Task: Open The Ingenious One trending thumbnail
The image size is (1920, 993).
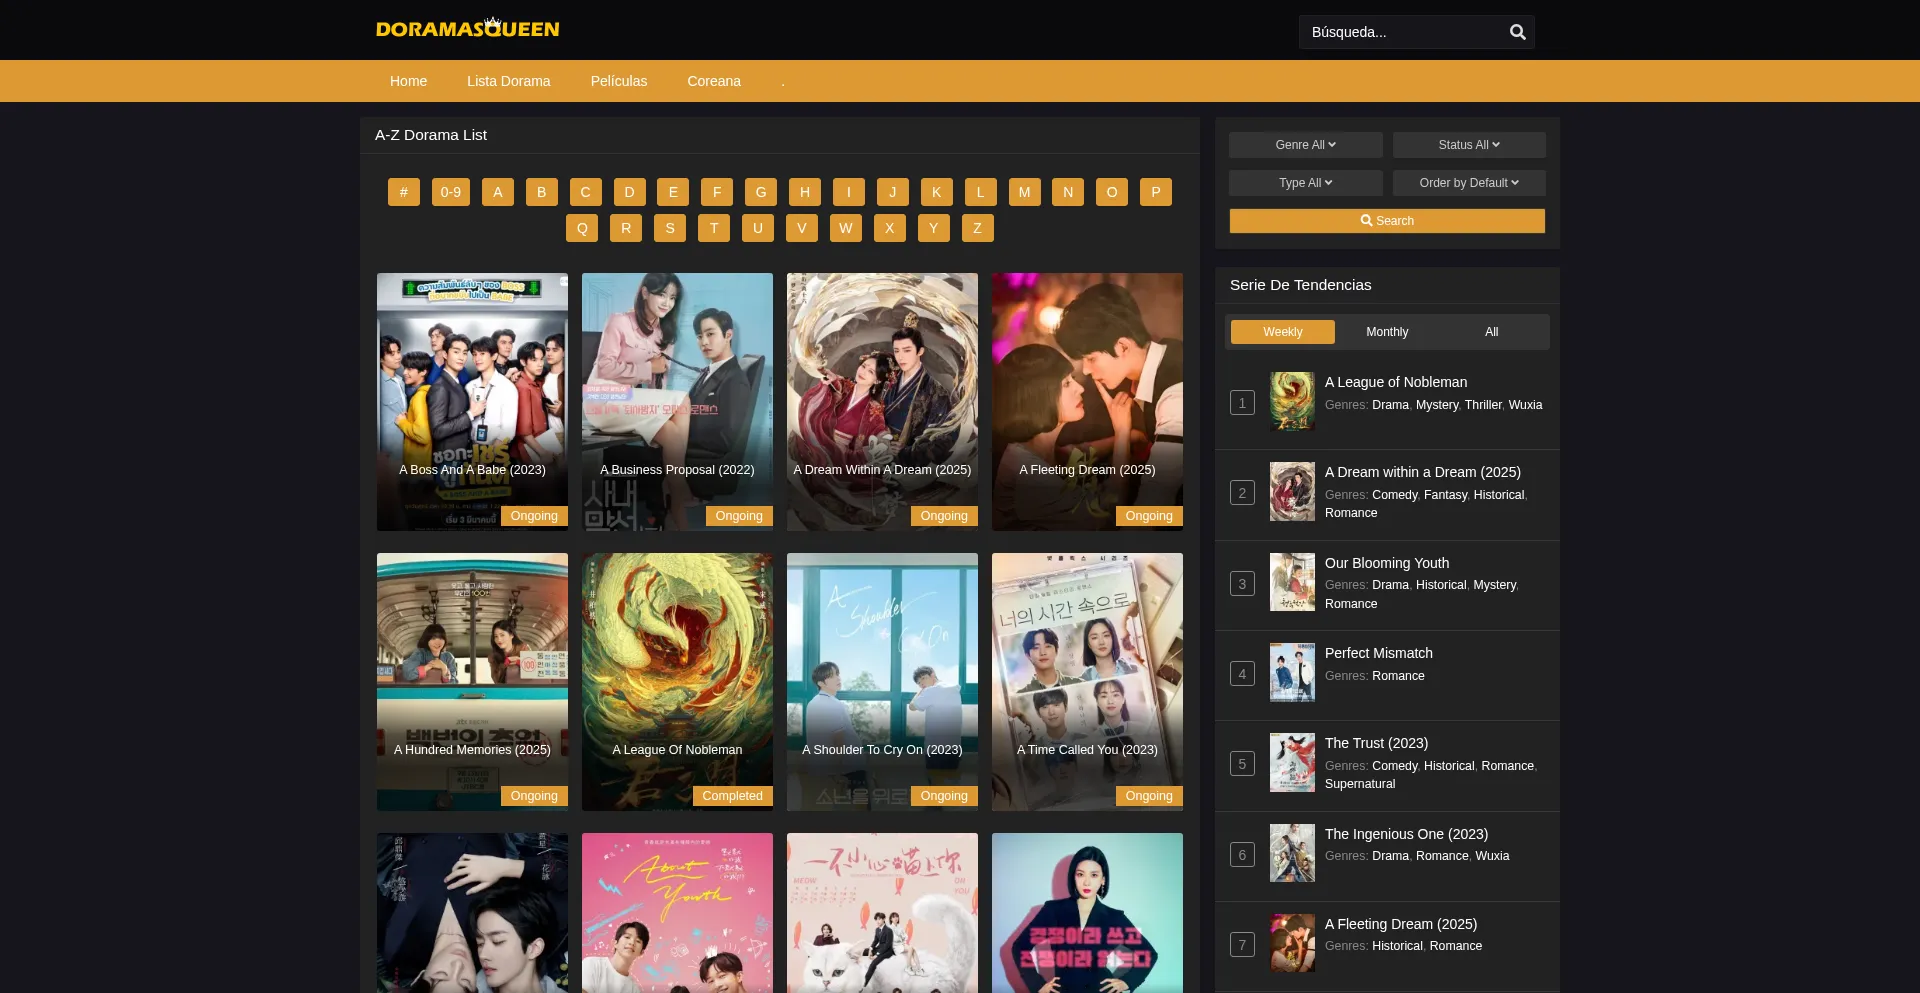Action: (x=1292, y=853)
